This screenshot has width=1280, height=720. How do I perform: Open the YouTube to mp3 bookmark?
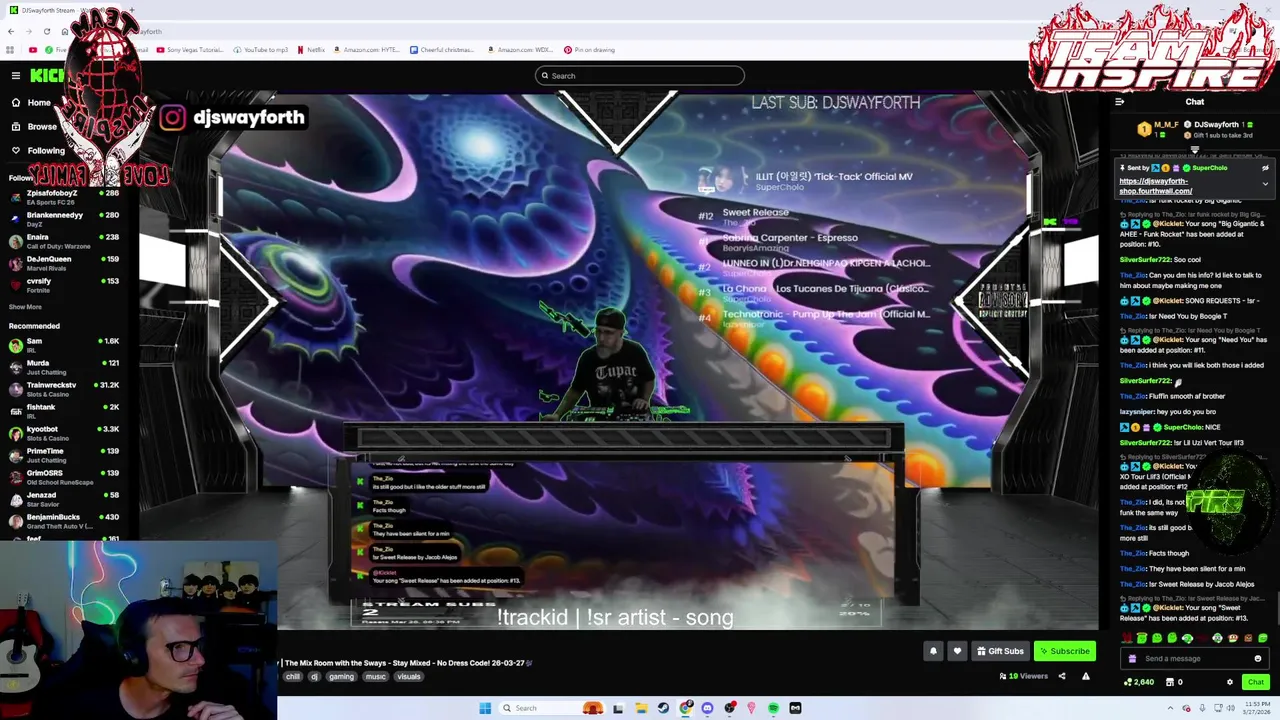(x=260, y=50)
